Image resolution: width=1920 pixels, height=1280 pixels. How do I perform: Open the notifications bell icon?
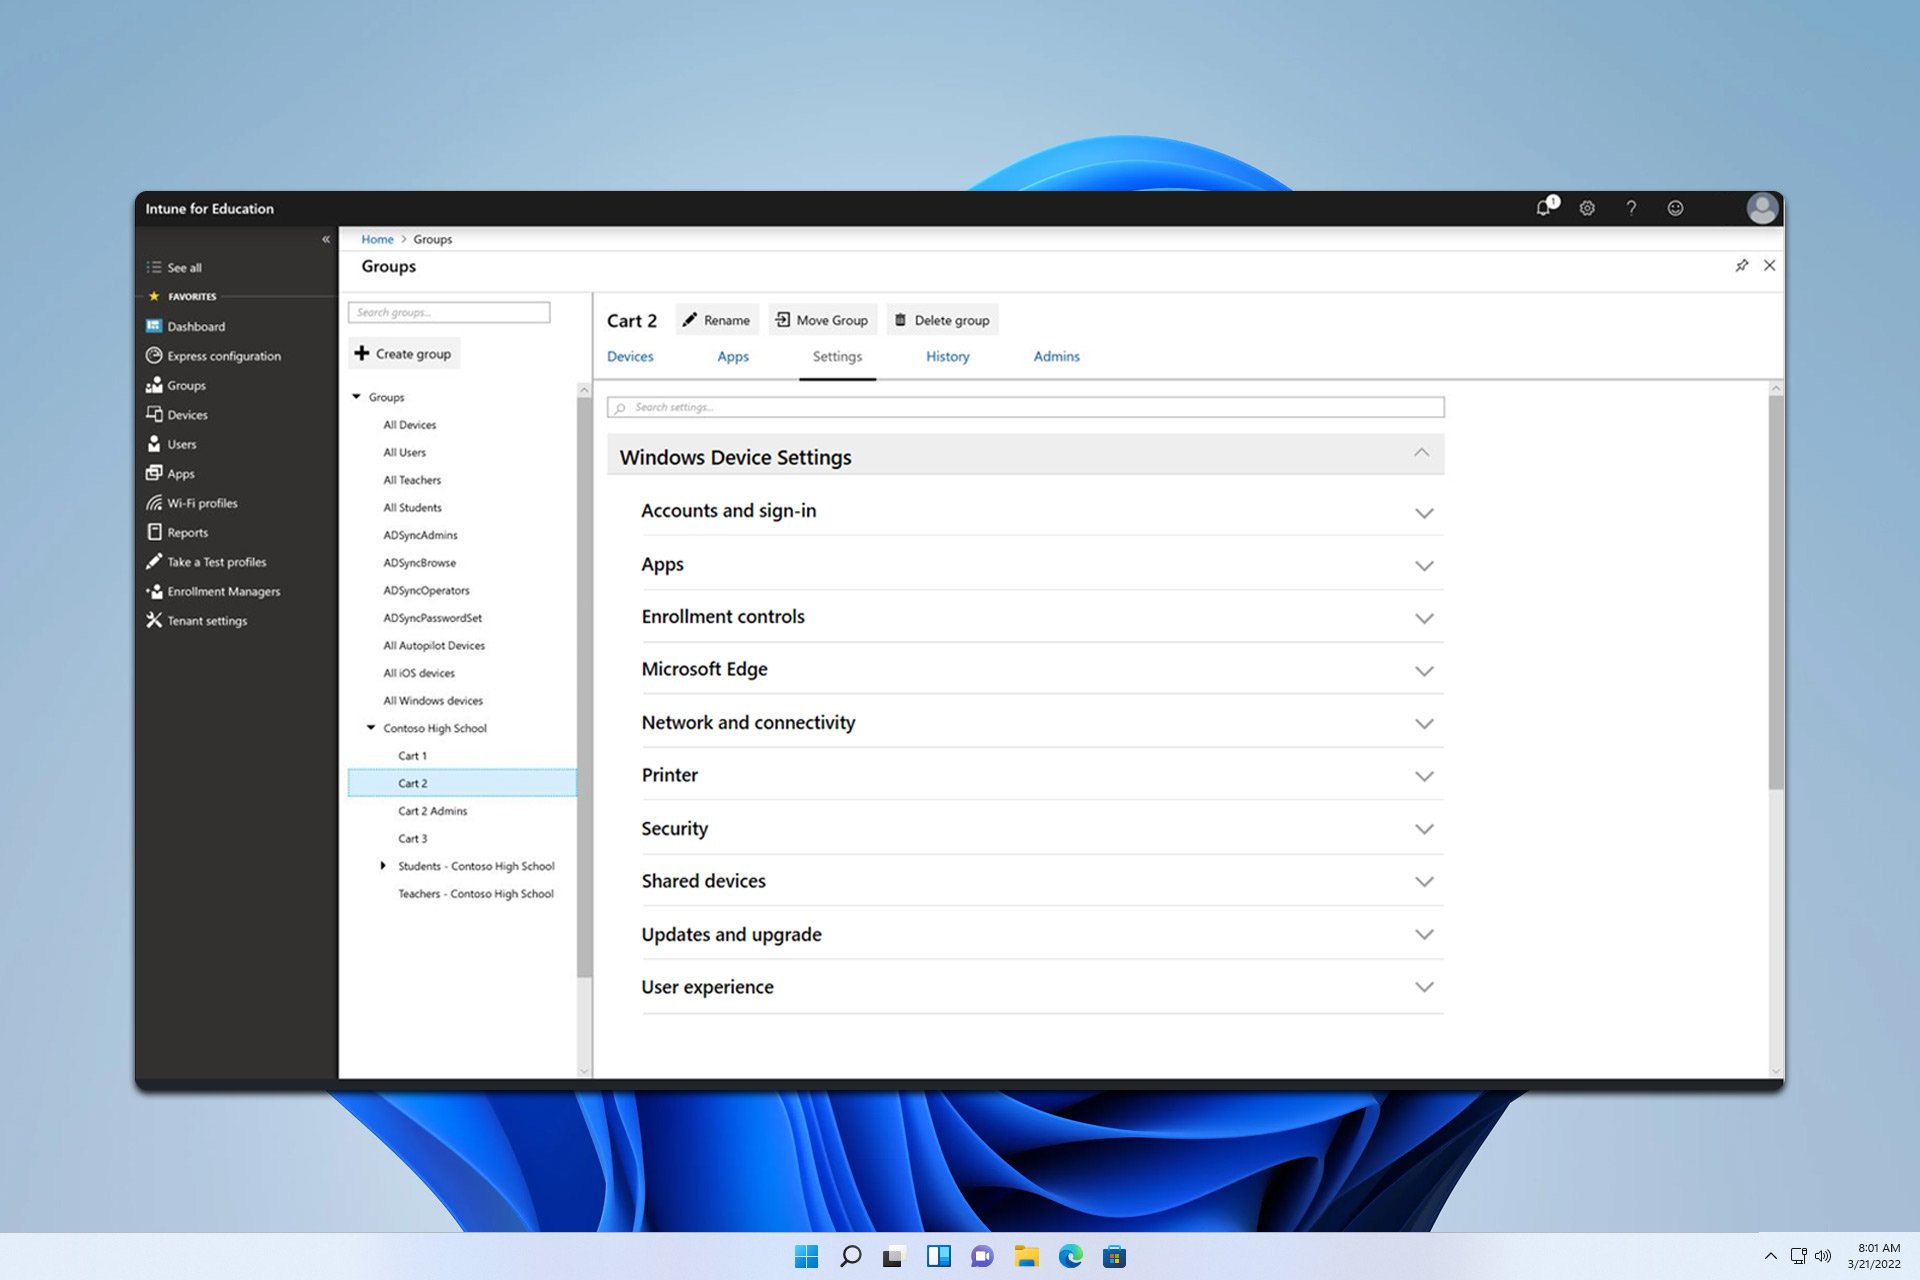coord(1546,207)
